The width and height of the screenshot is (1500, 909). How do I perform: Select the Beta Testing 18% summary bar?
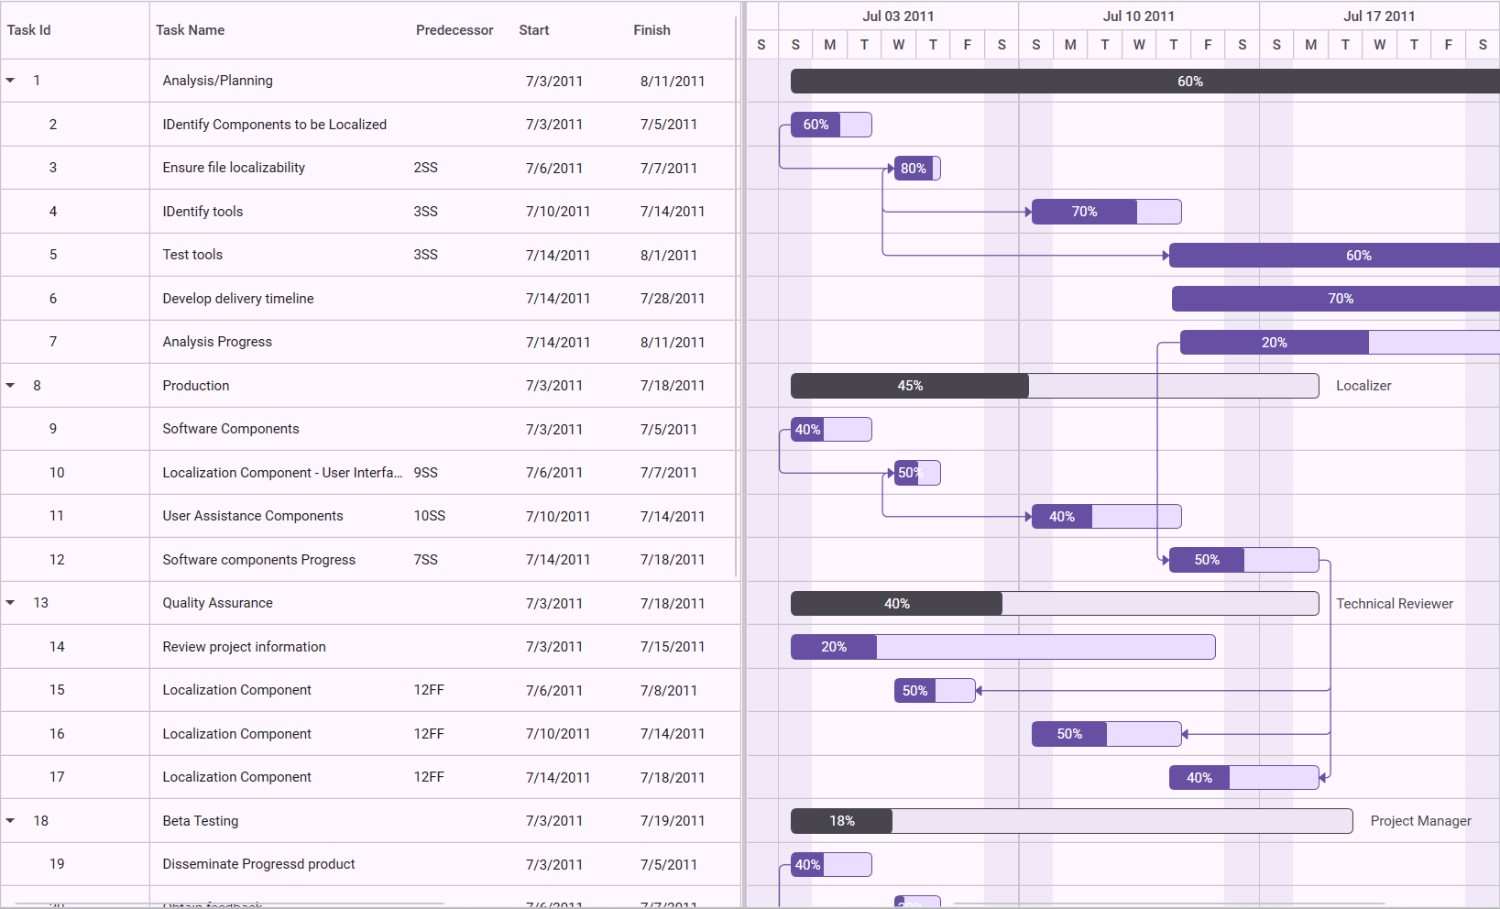(1072, 821)
